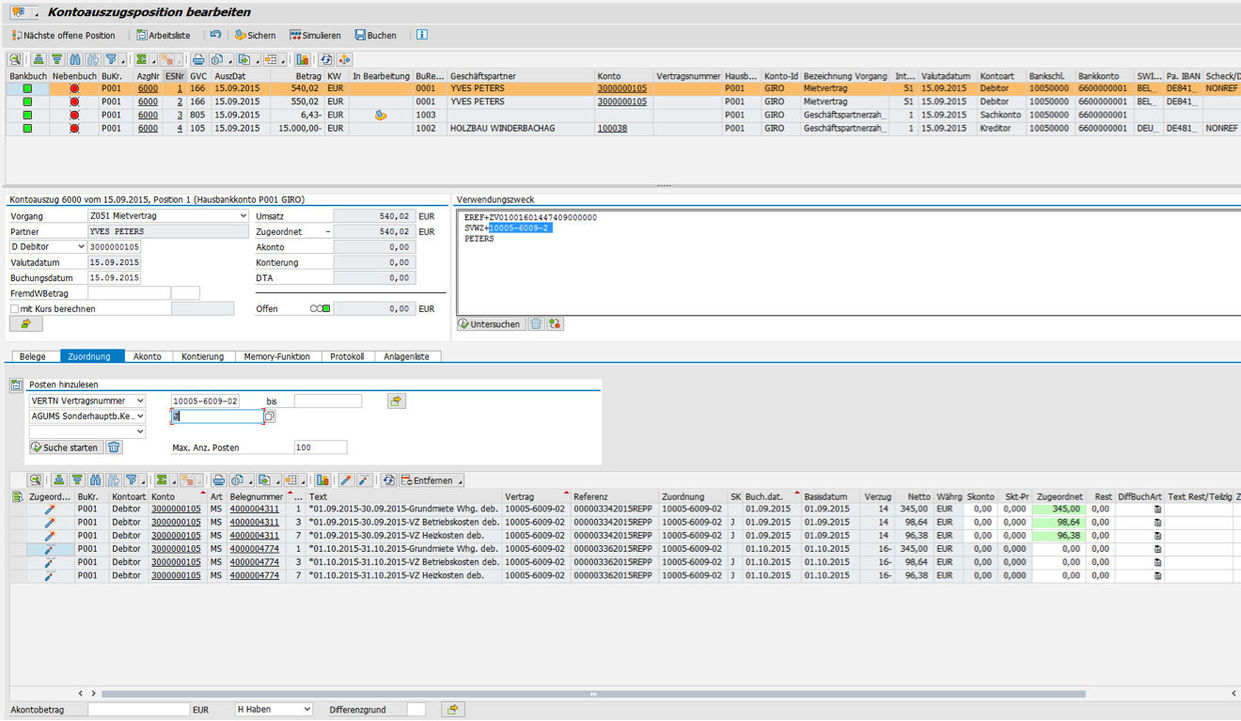This screenshot has width=1241, height=721.
Task: Click the value help icon beside the active search field
Action: point(269,416)
